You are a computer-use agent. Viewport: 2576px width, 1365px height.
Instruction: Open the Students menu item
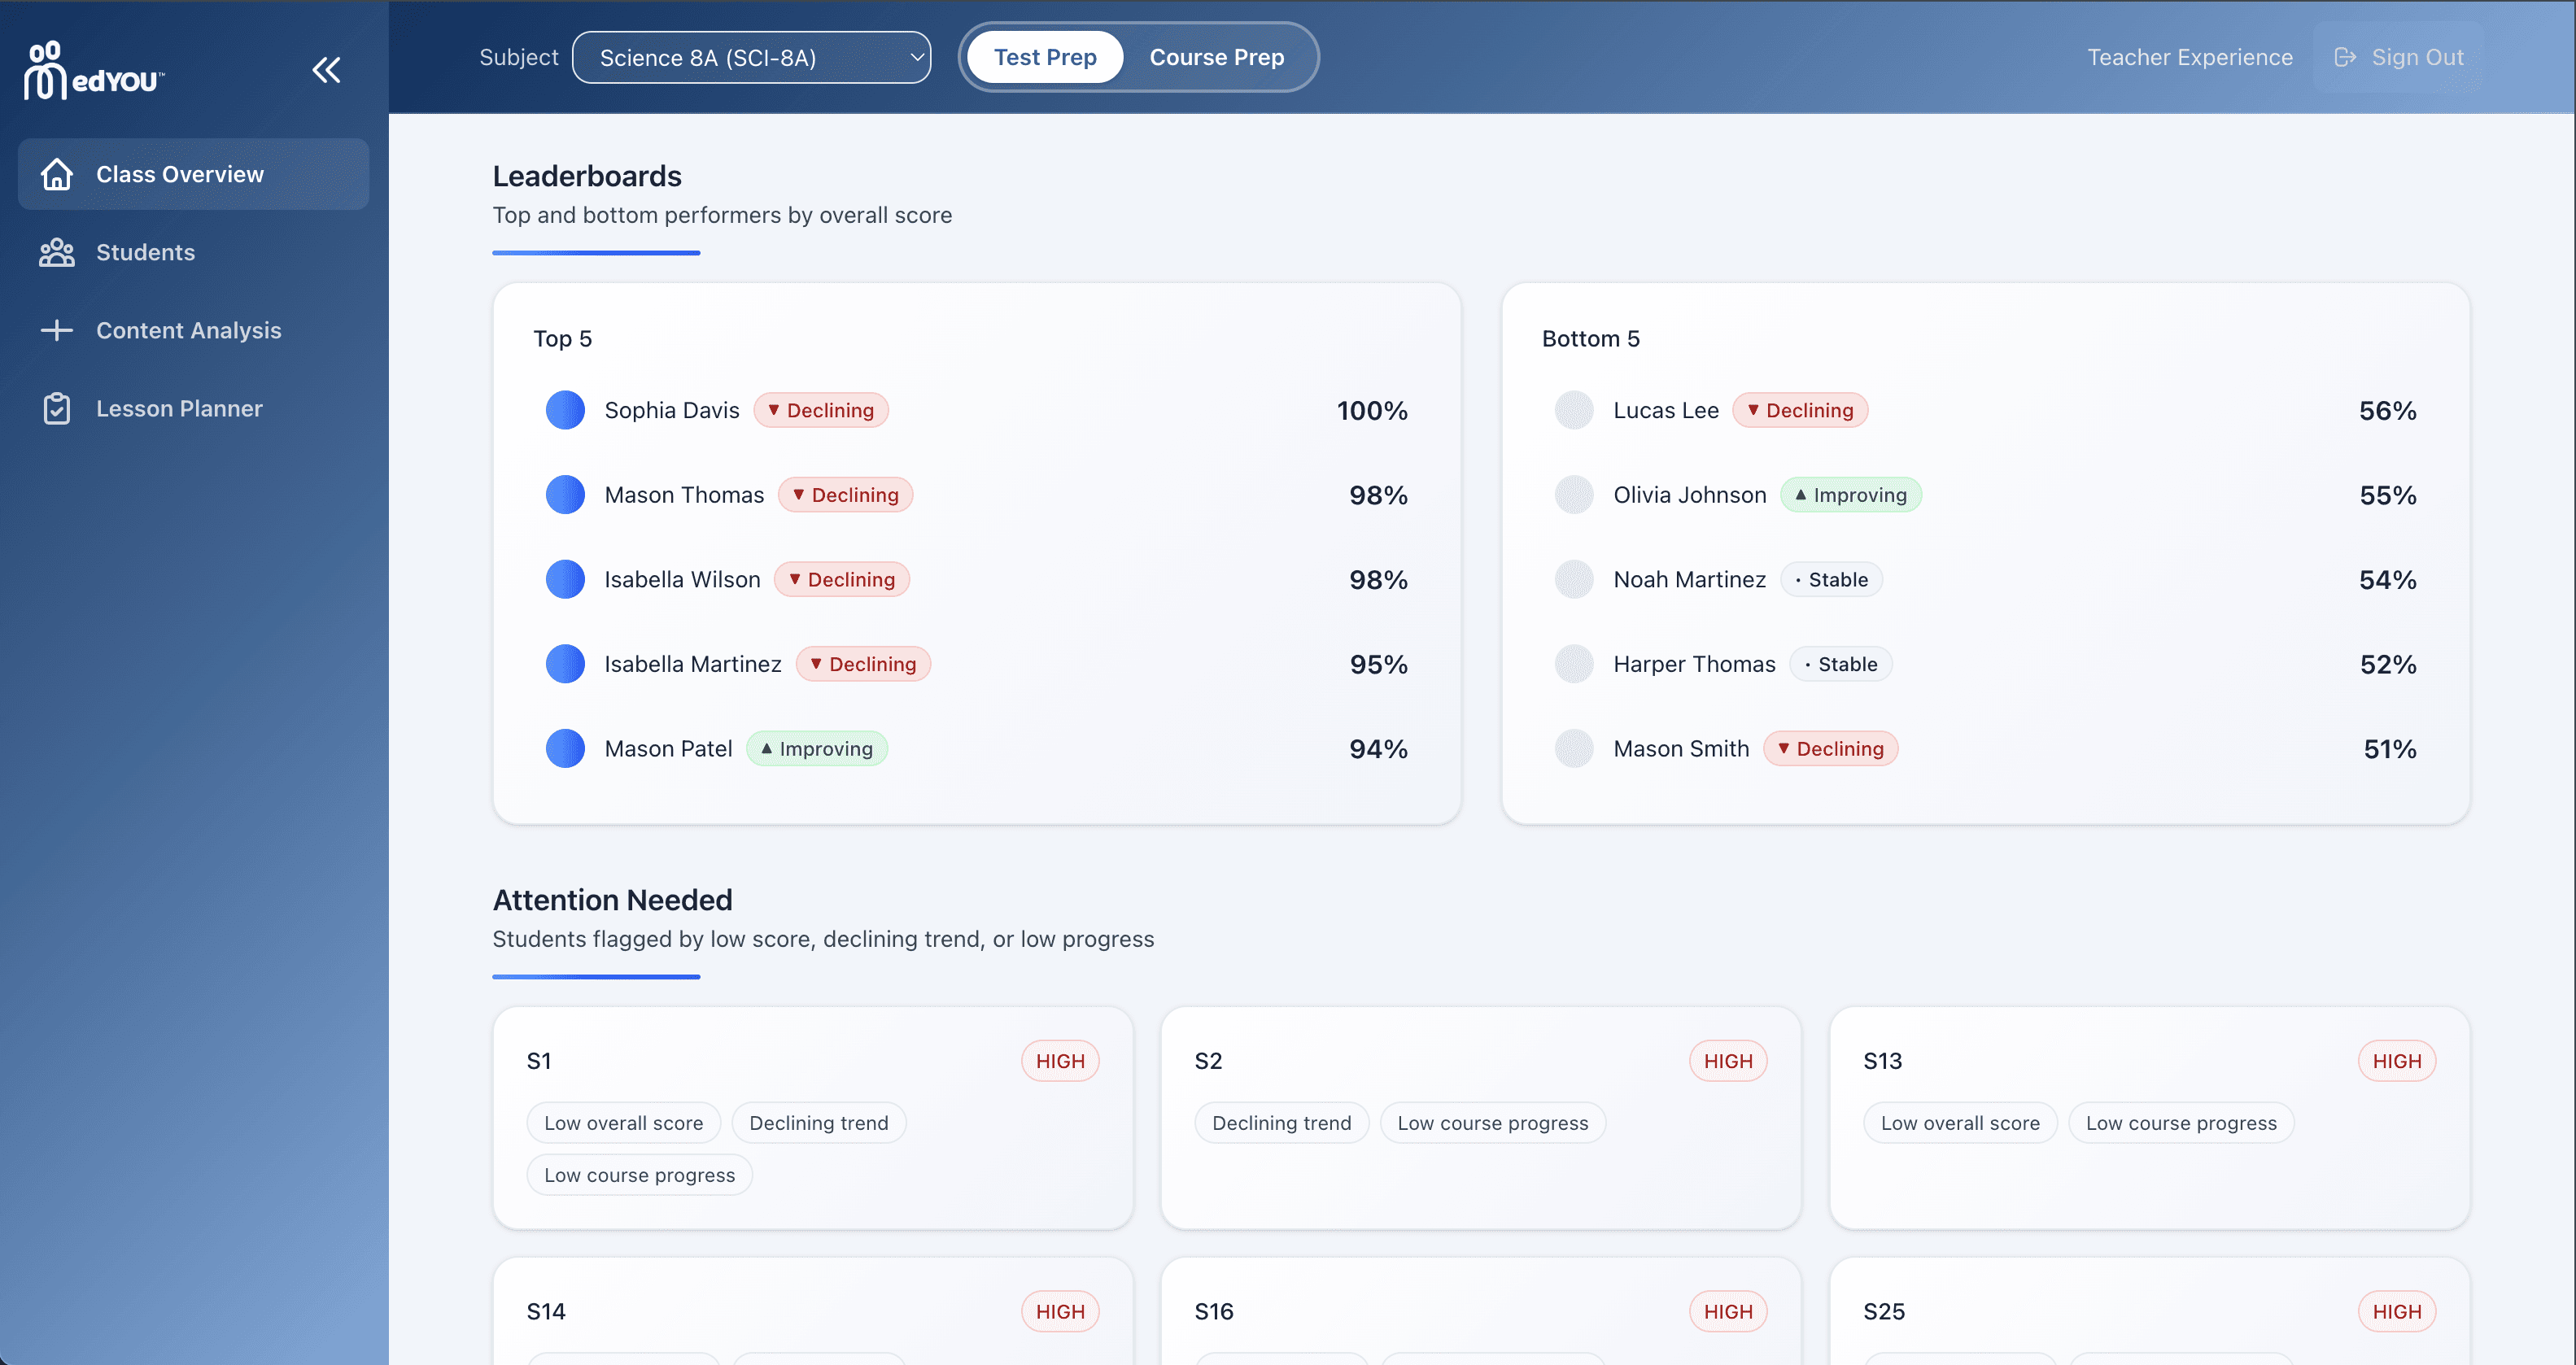coord(146,252)
